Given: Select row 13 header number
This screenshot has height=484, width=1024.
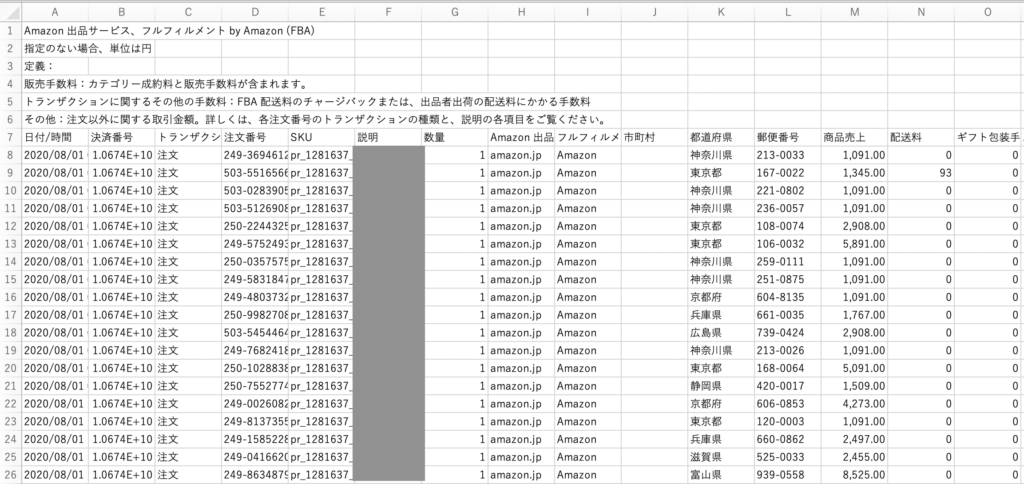Looking at the screenshot, I should (x=10, y=244).
